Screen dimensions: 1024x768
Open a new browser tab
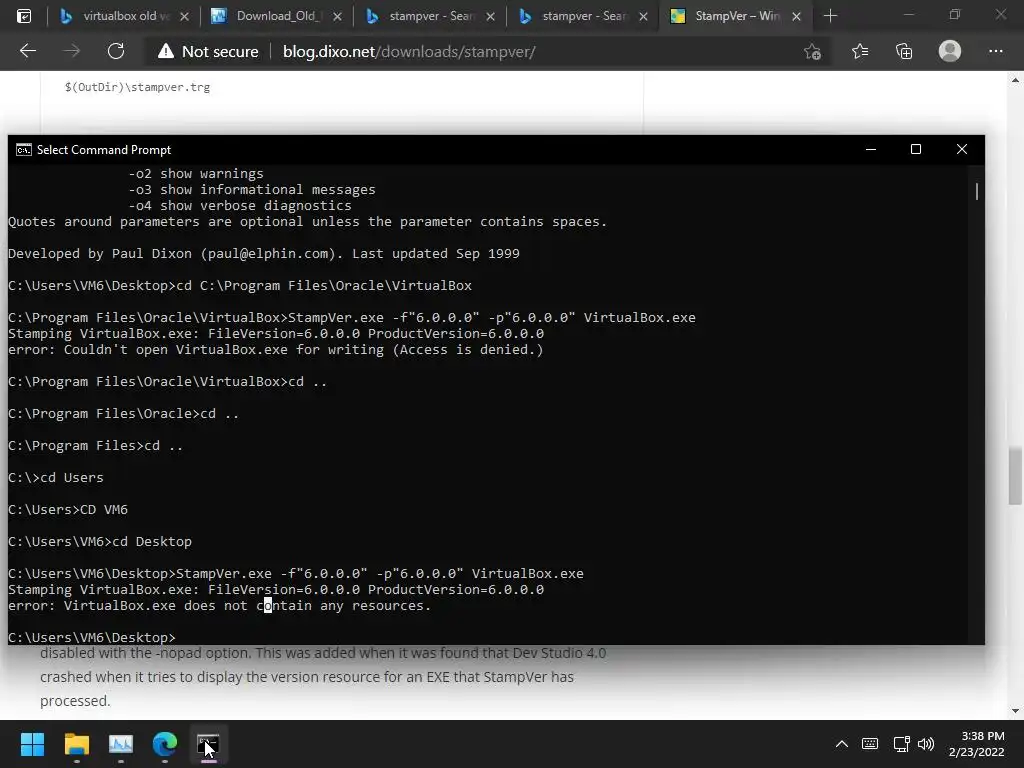click(830, 16)
